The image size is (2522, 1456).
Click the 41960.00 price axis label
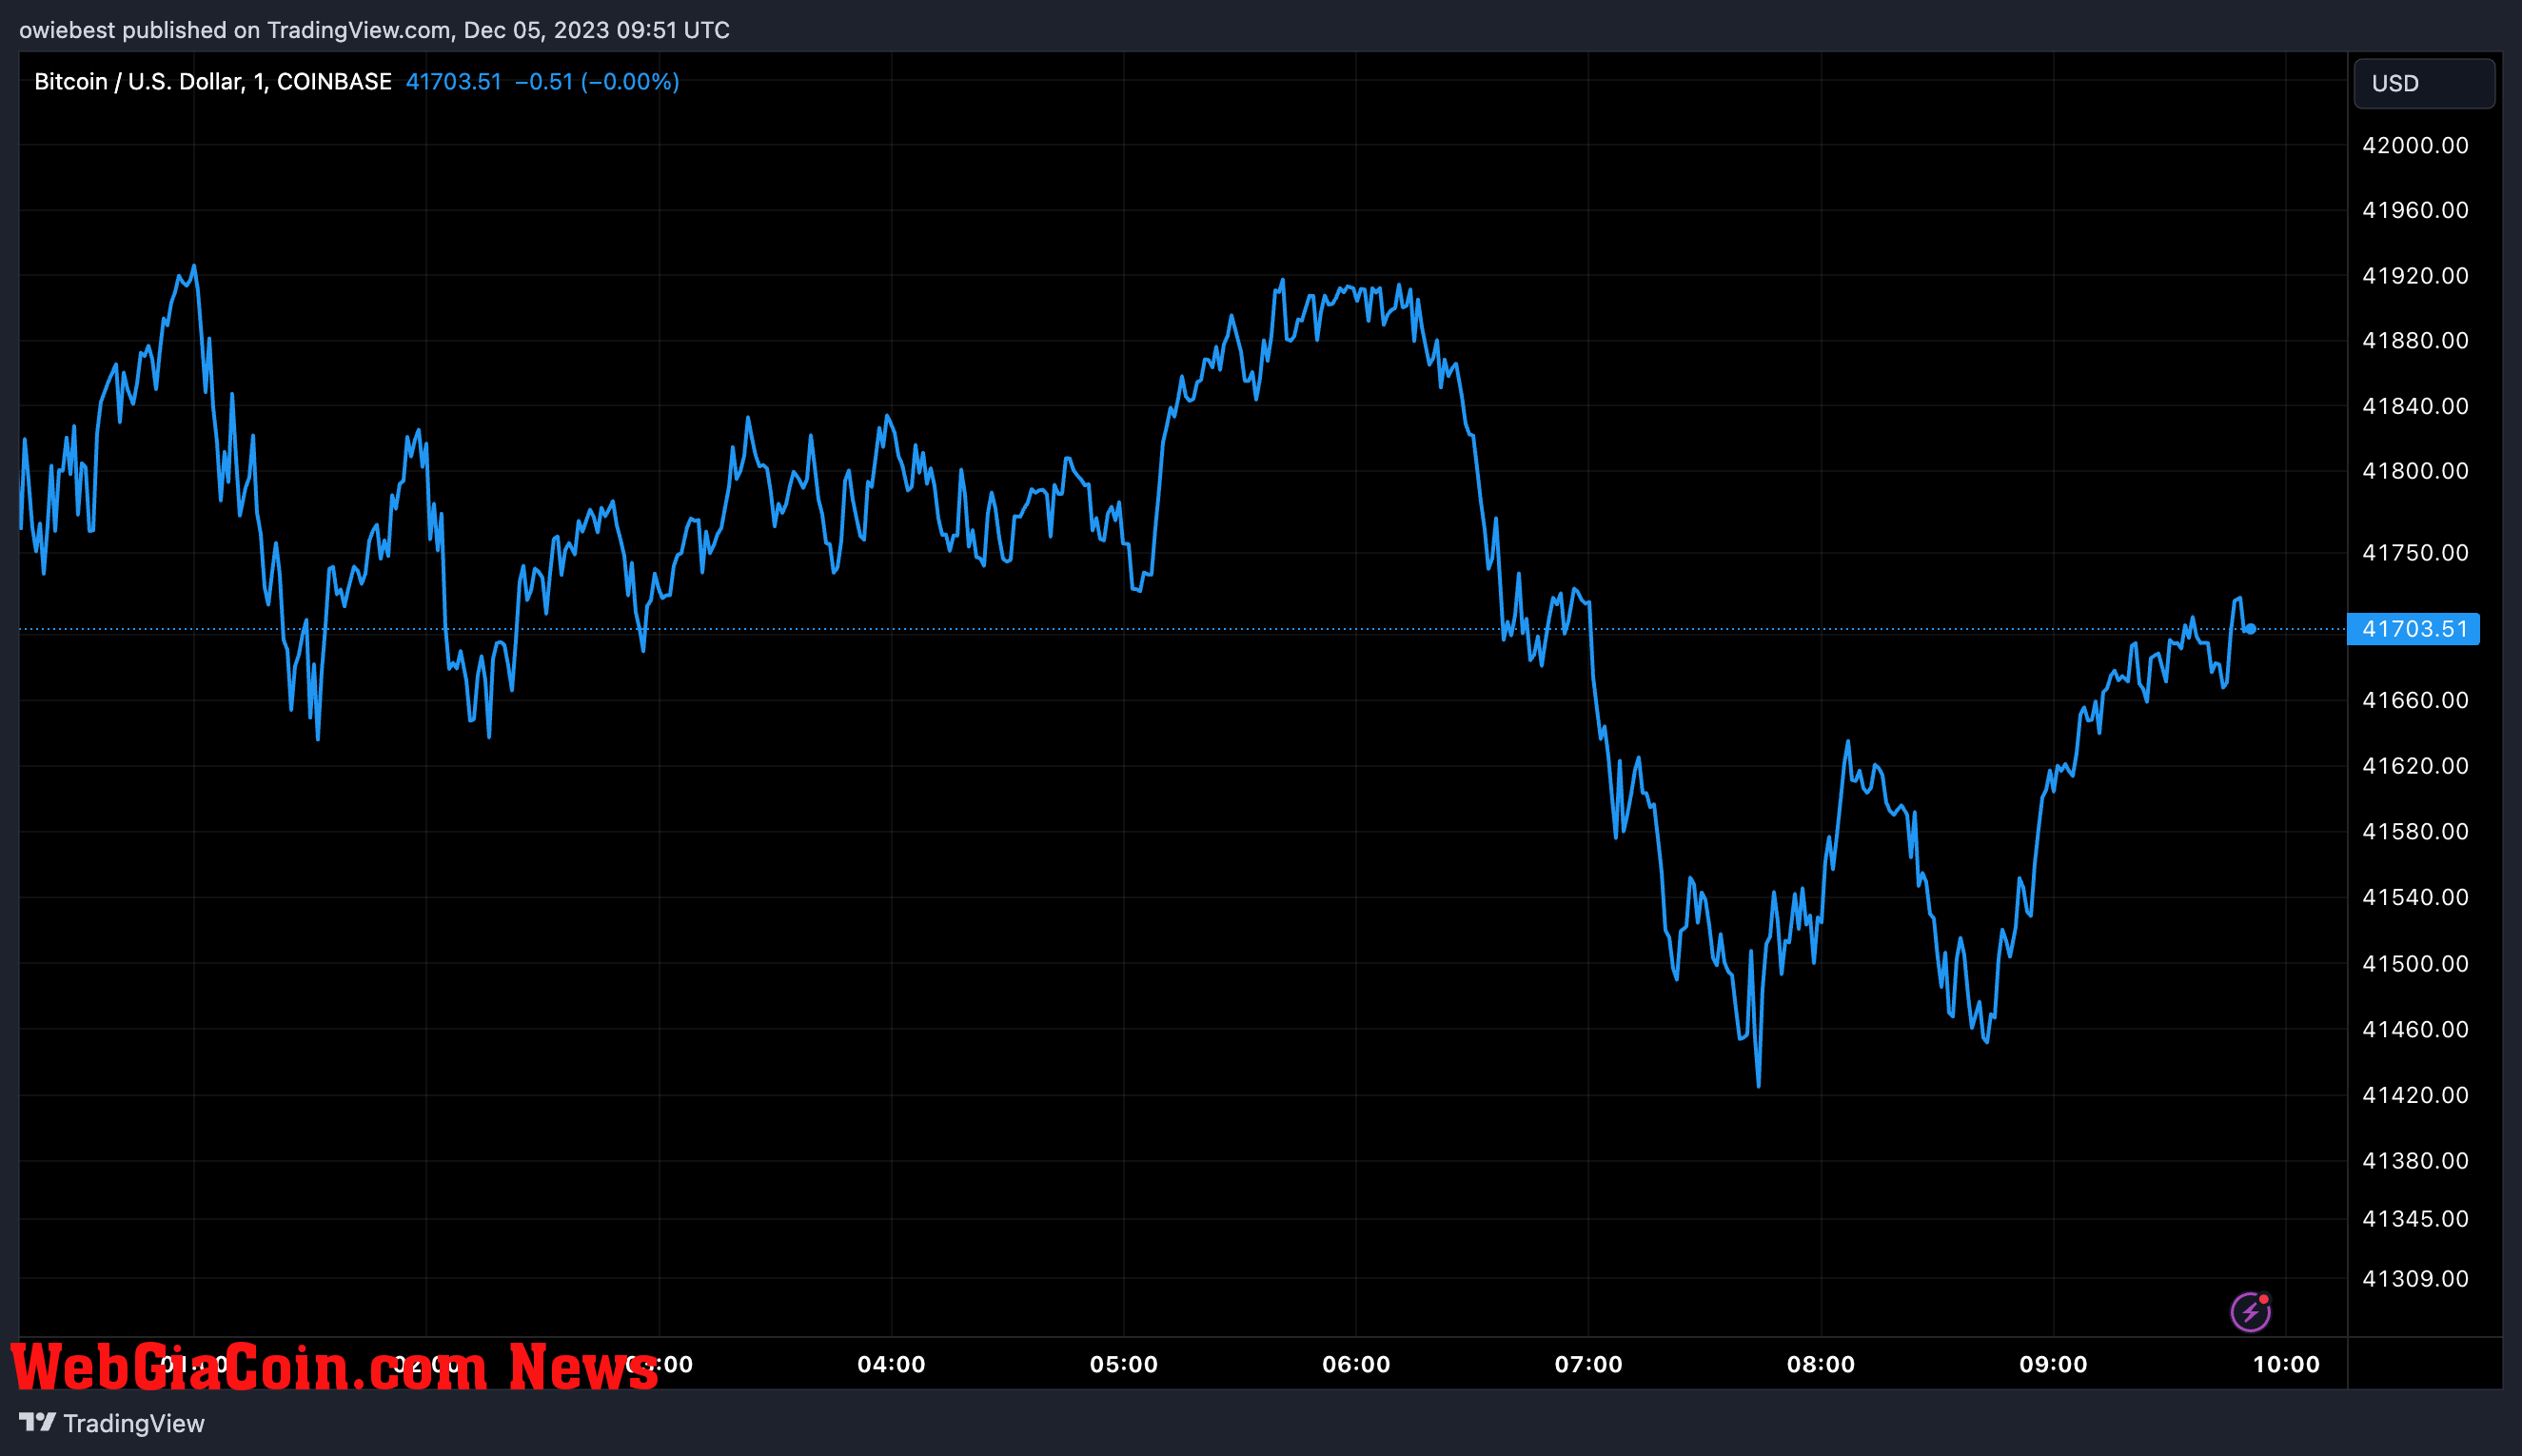2415,210
